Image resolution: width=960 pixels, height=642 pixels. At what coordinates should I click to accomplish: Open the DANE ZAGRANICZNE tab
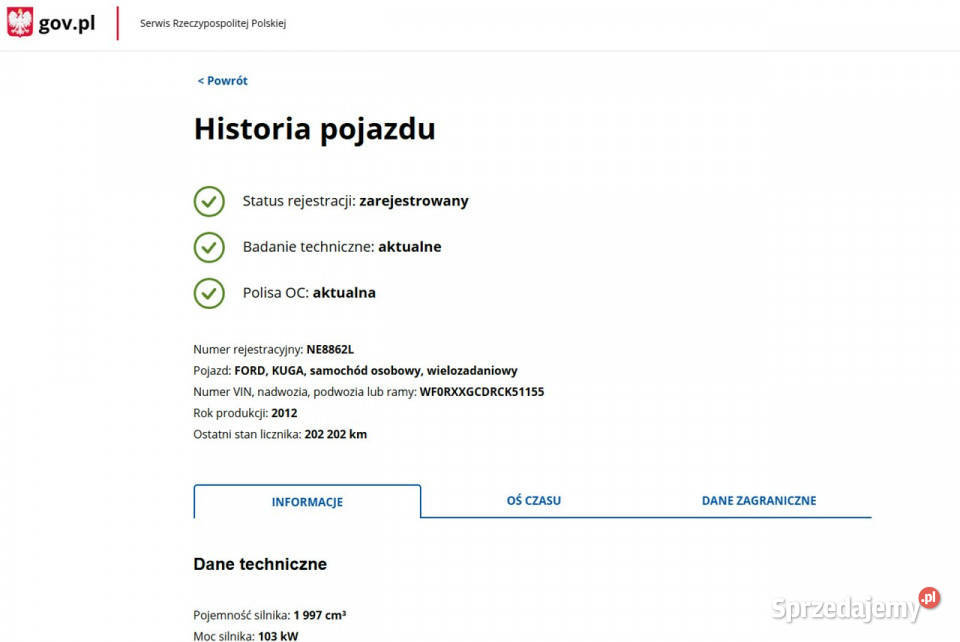pos(758,500)
